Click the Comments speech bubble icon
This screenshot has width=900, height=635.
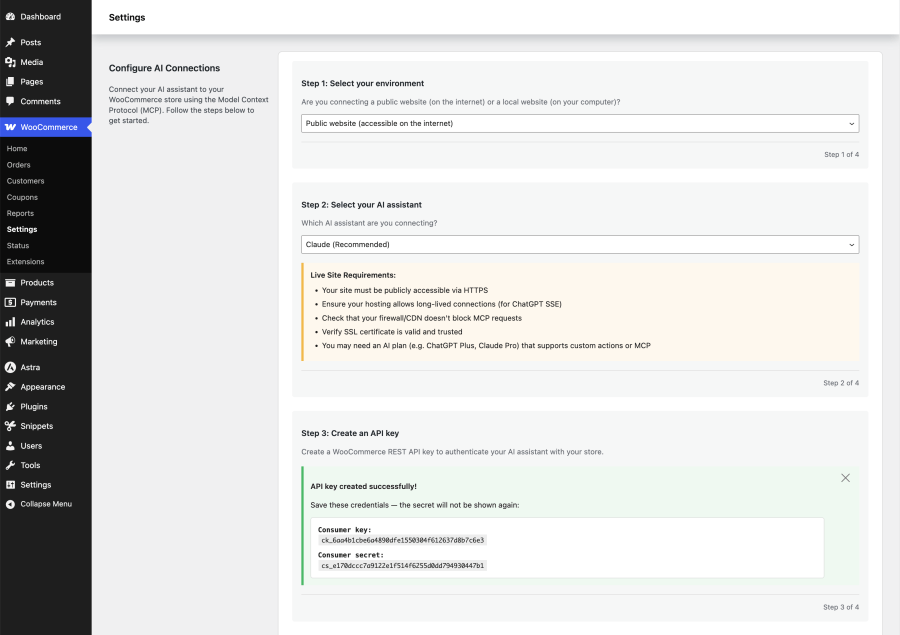[x=10, y=101]
